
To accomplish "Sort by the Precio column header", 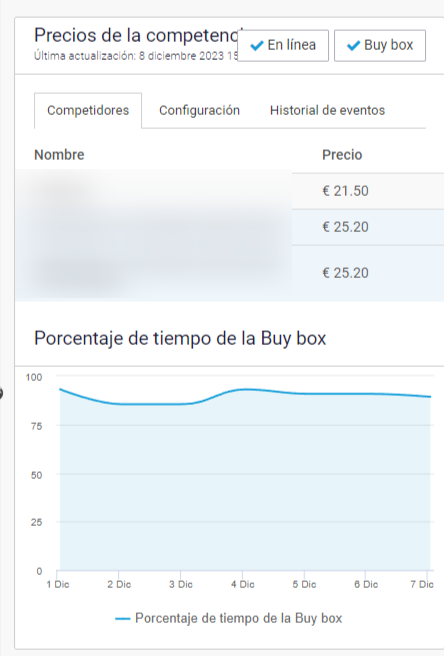I will [x=342, y=155].
